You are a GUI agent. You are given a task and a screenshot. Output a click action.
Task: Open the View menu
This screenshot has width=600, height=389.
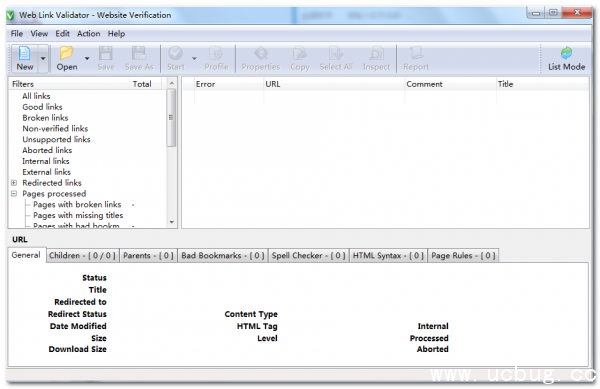[x=39, y=34]
